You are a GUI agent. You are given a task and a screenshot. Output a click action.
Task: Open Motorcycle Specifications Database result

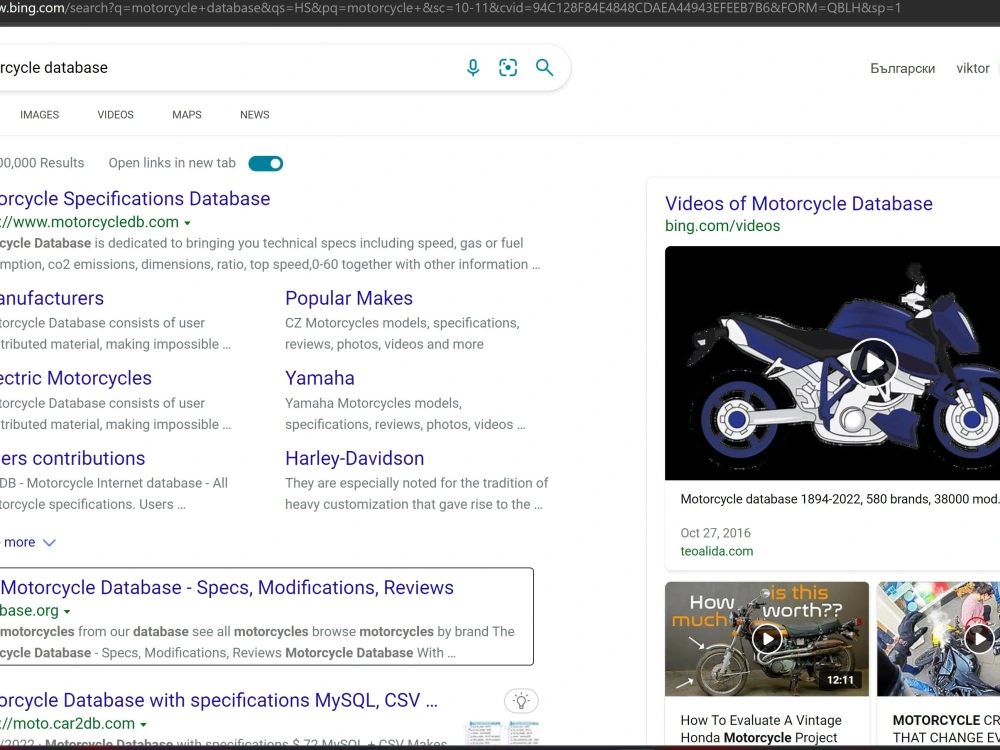point(135,199)
